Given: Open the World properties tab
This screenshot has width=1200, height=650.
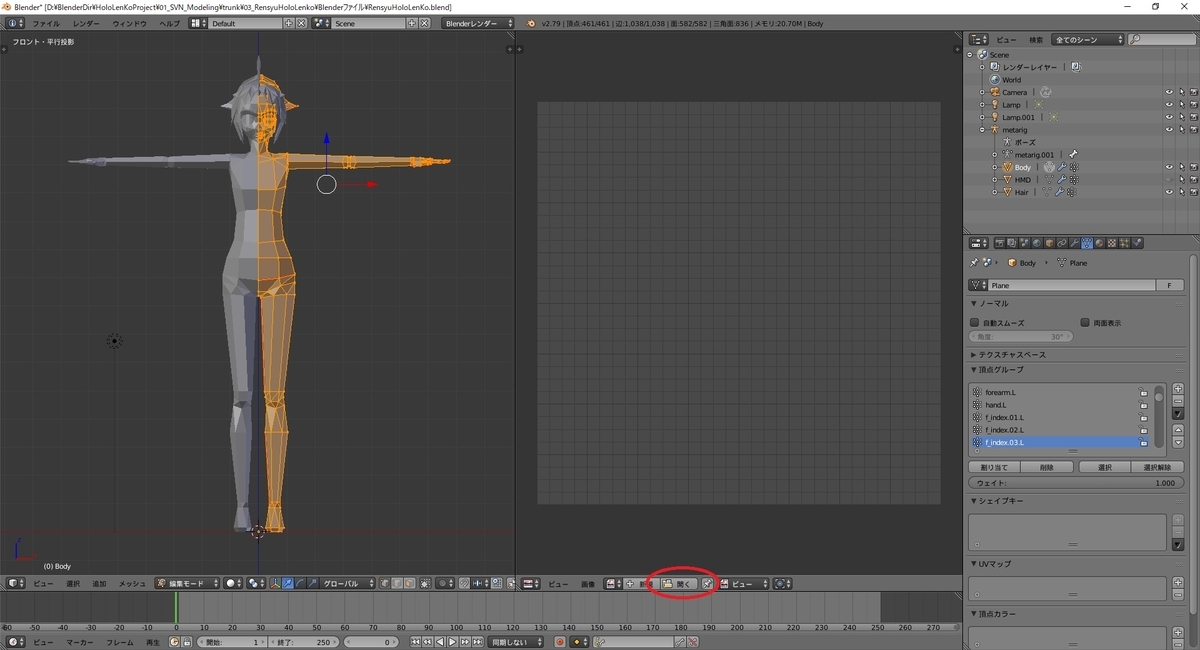Looking at the screenshot, I should [1035, 243].
